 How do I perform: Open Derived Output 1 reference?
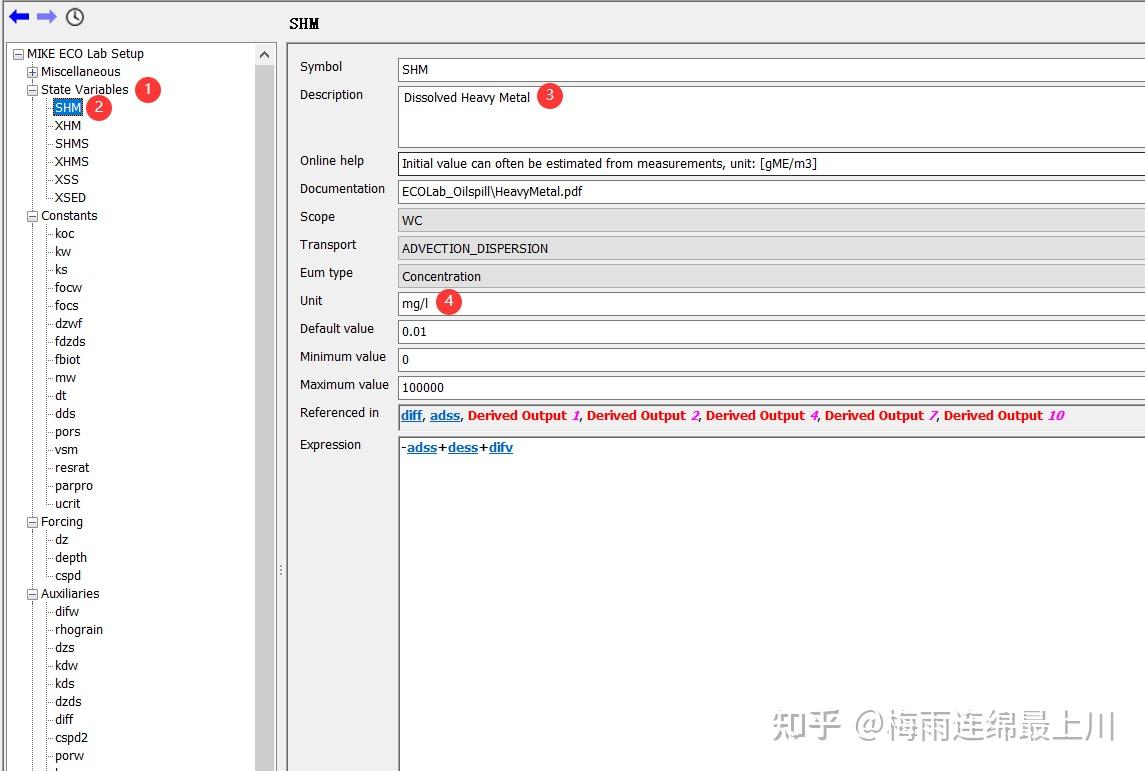click(524, 415)
